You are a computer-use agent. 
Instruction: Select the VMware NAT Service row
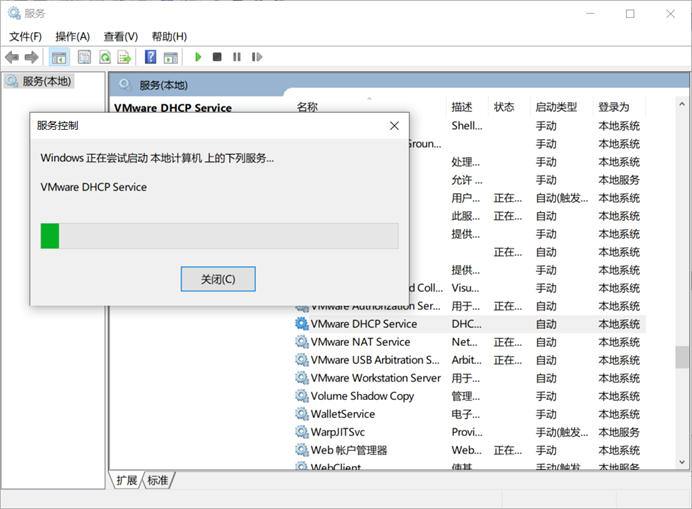470,342
